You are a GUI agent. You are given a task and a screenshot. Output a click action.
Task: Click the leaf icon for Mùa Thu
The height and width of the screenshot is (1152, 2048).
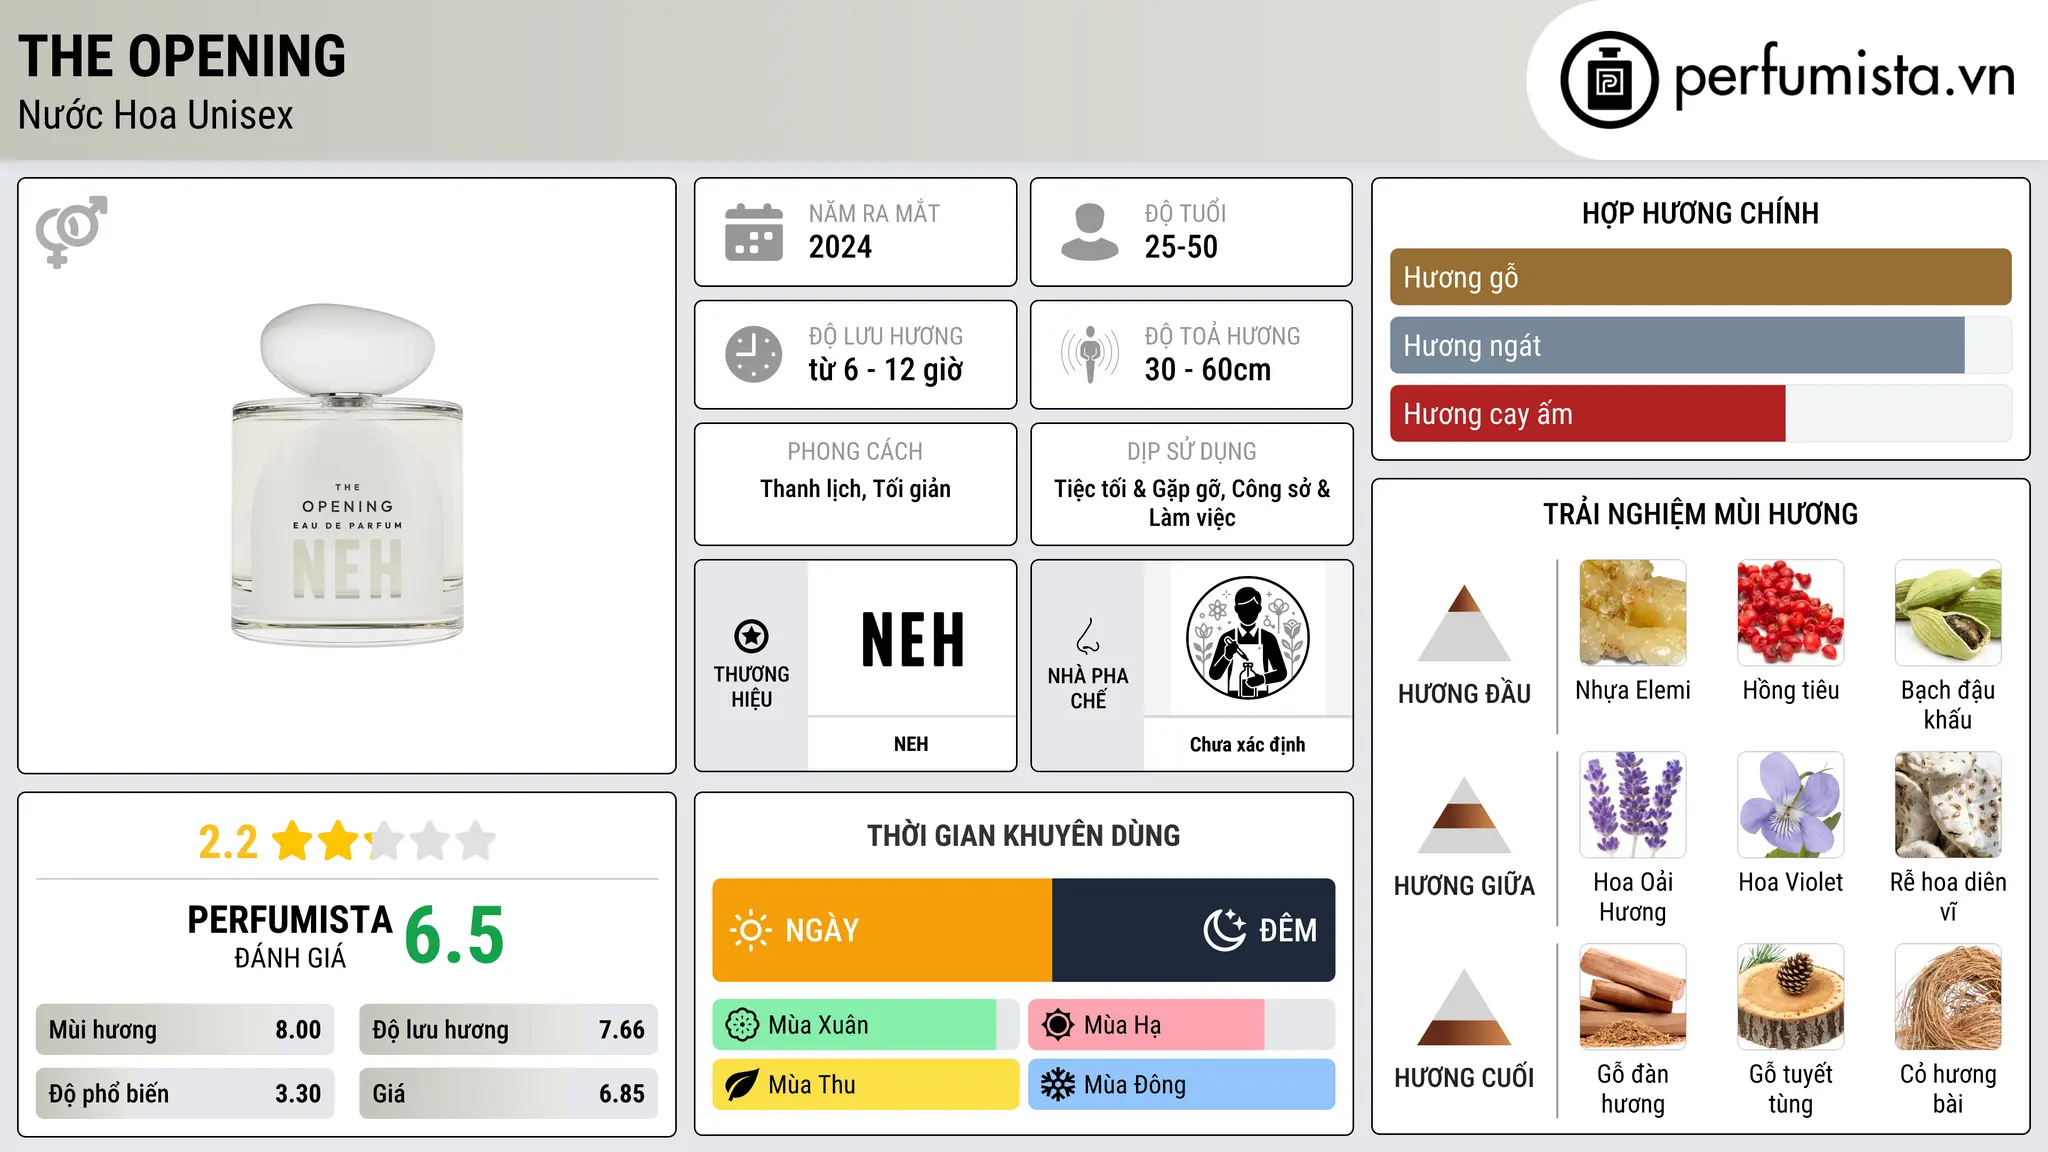[x=742, y=1085]
